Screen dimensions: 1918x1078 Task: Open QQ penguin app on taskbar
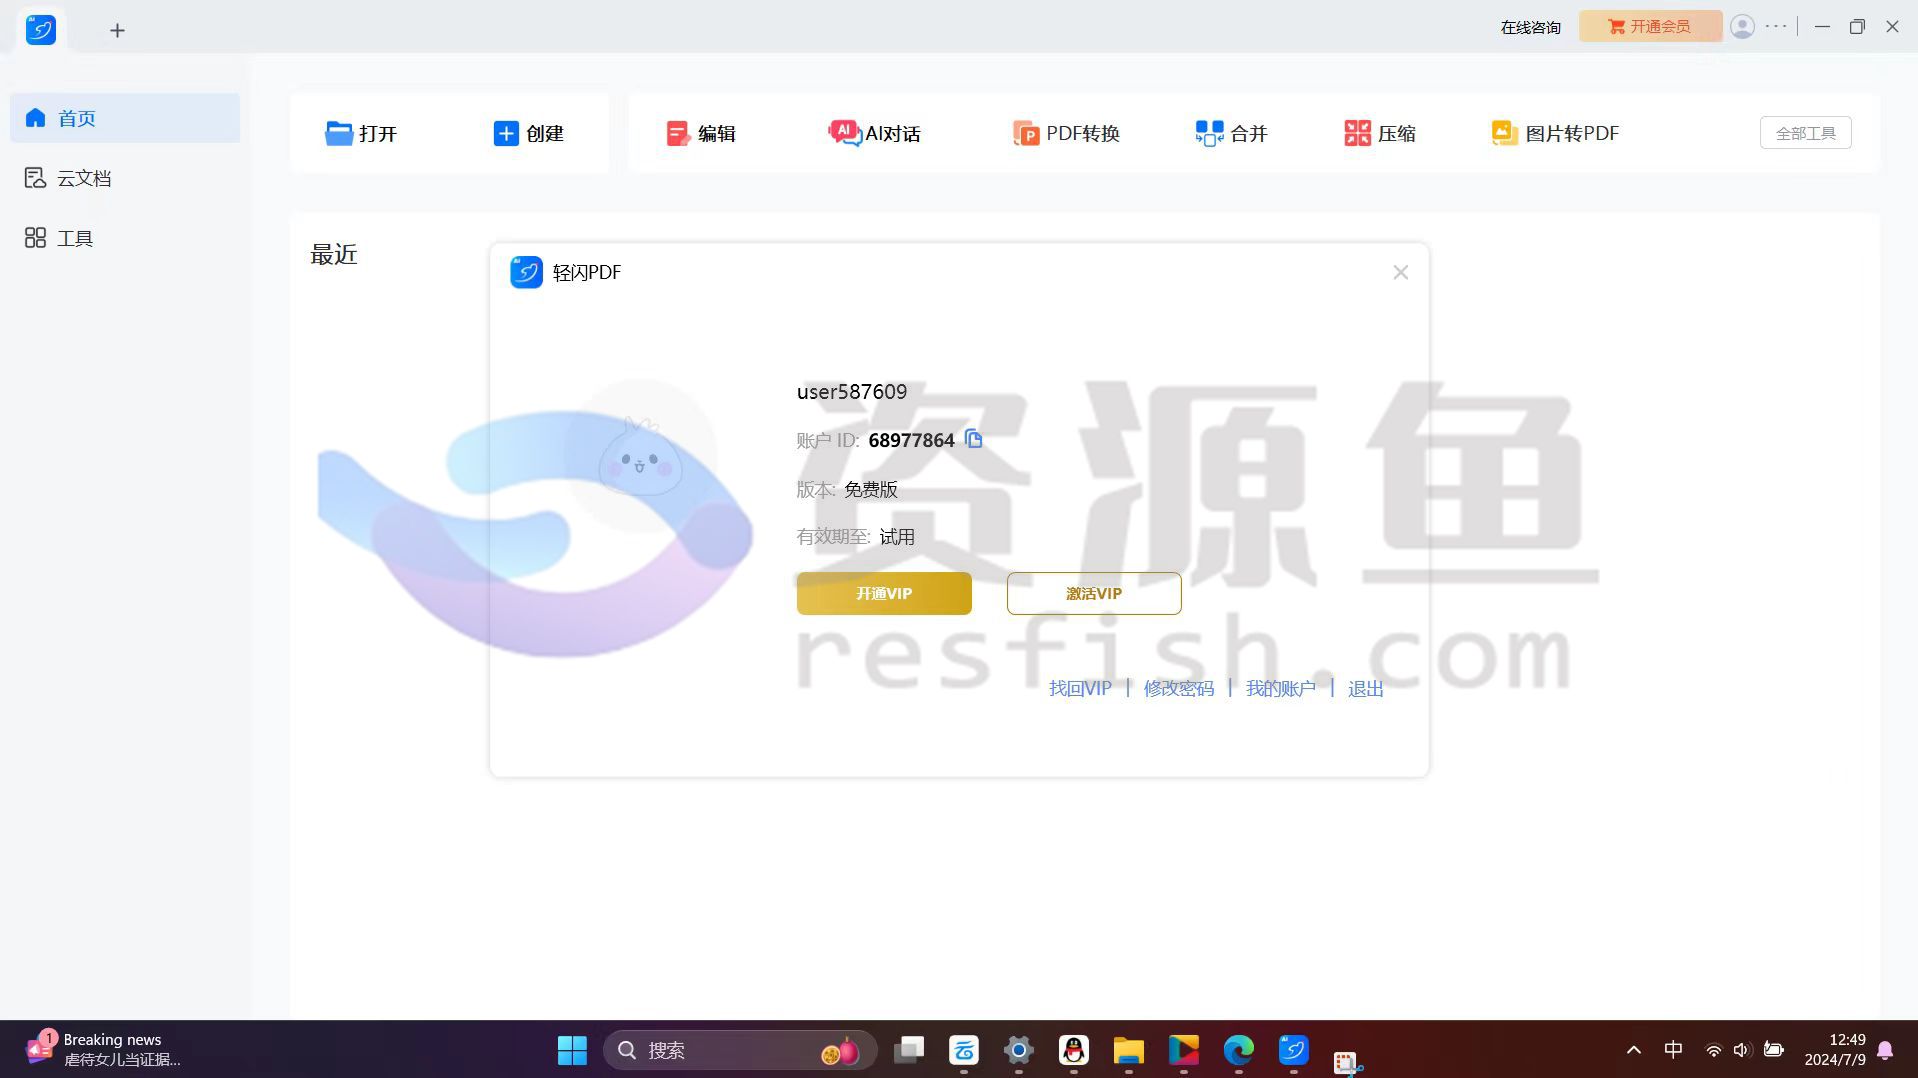tap(1074, 1050)
